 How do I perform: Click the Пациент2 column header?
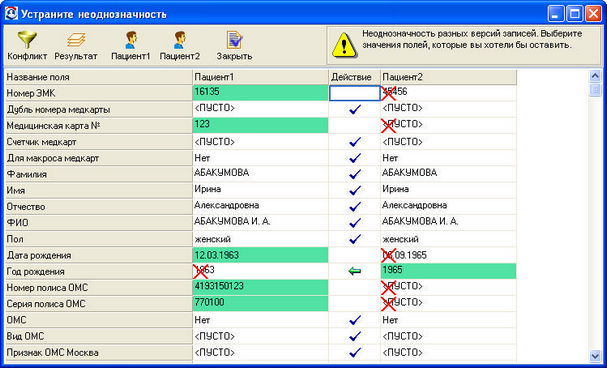[x=448, y=77]
